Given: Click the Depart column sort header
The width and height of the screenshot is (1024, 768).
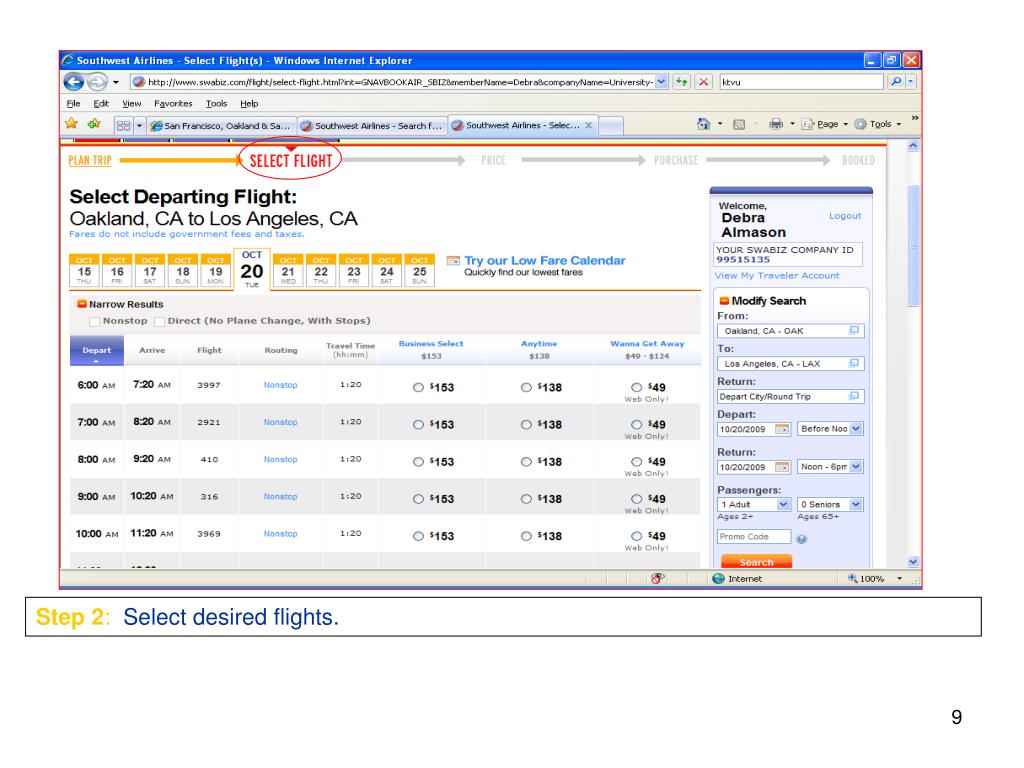Looking at the screenshot, I should (96, 351).
